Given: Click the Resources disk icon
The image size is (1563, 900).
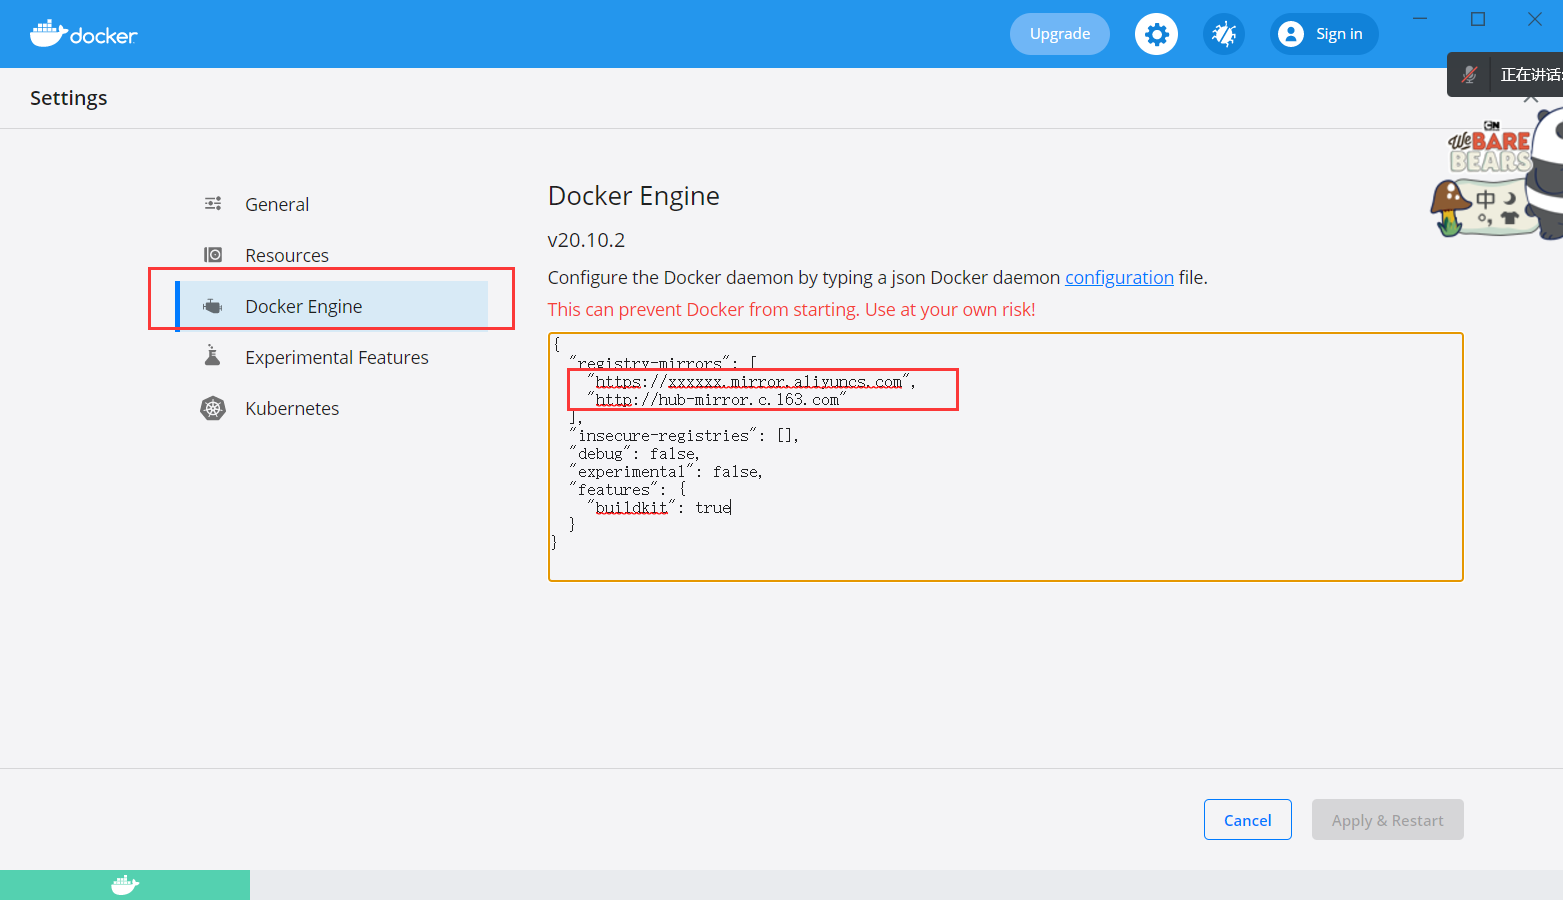Looking at the screenshot, I should [x=213, y=255].
